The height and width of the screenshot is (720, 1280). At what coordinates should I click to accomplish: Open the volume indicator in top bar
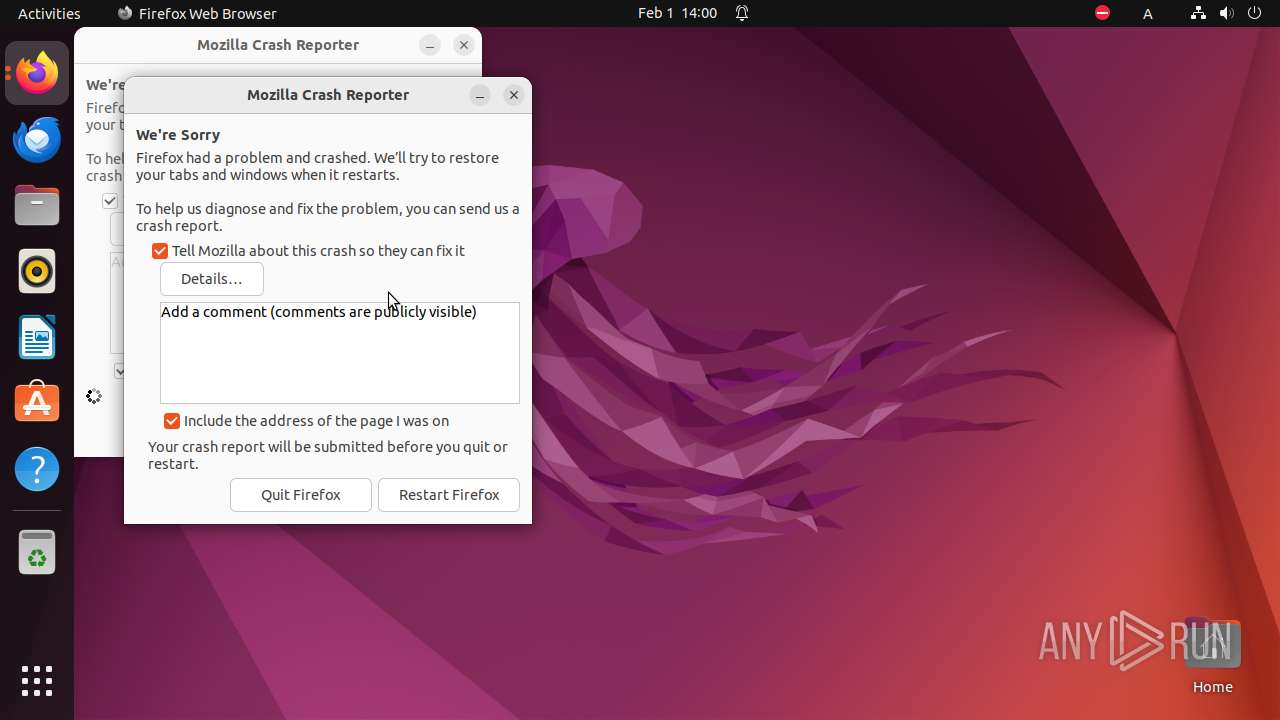coord(1227,13)
